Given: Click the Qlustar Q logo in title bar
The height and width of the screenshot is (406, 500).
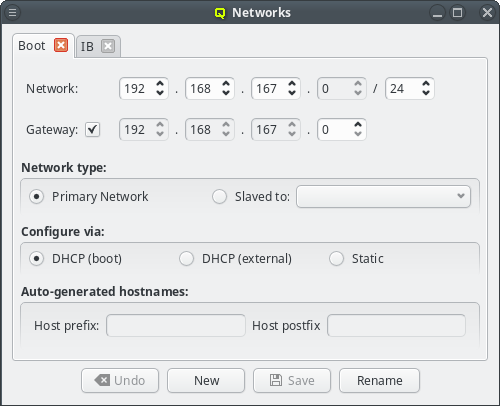Looking at the screenshot, I should pyautogui.click(x=220, y=13).
